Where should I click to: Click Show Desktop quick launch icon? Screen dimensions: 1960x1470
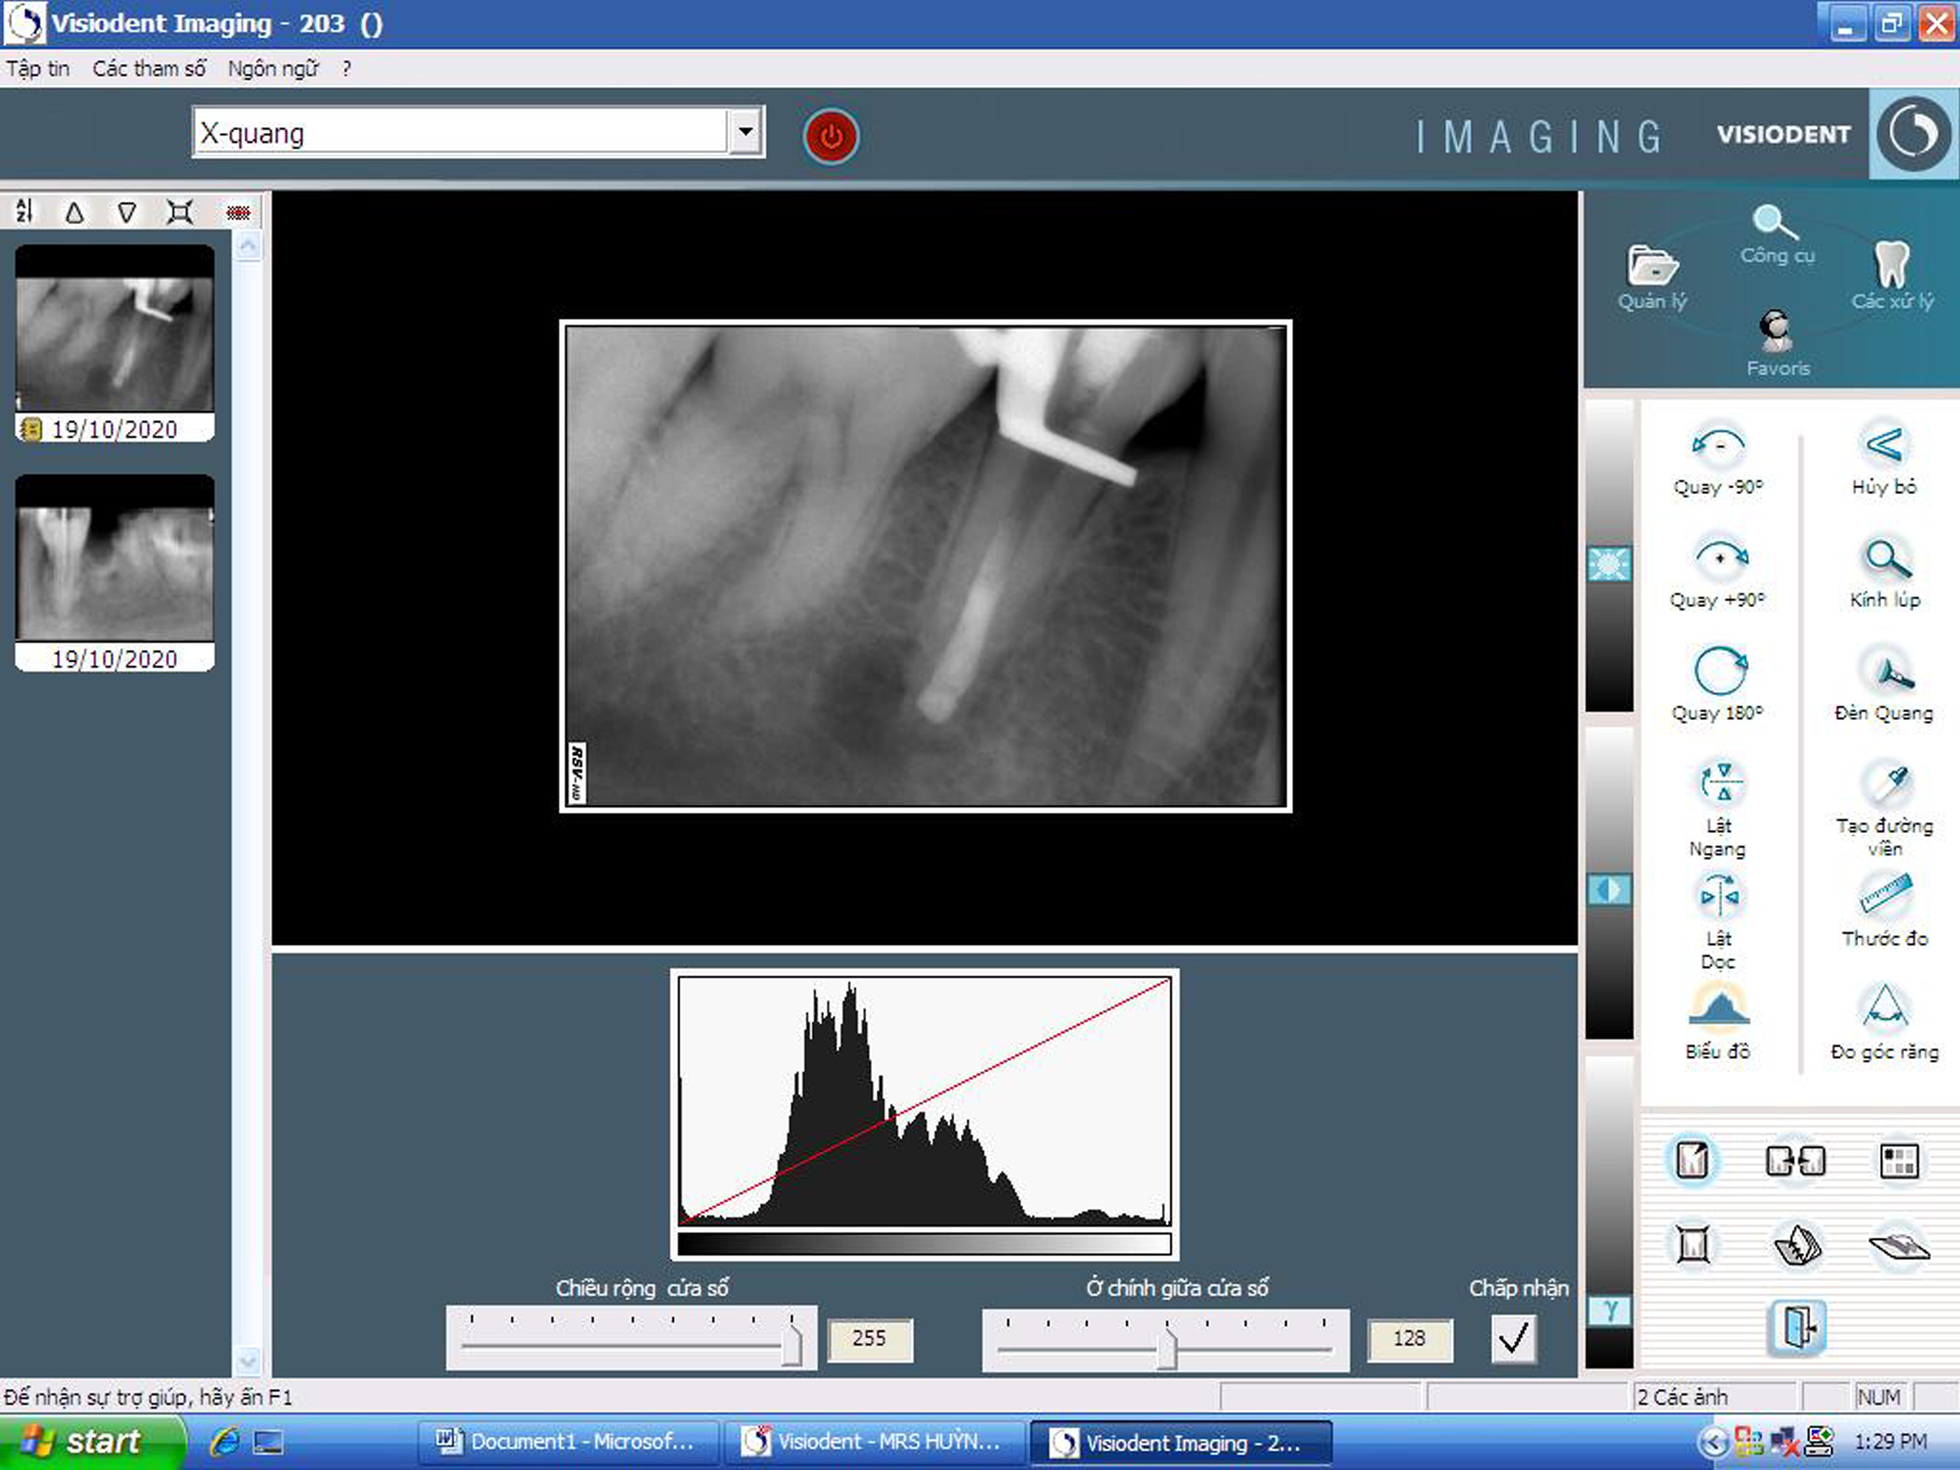268,1442
